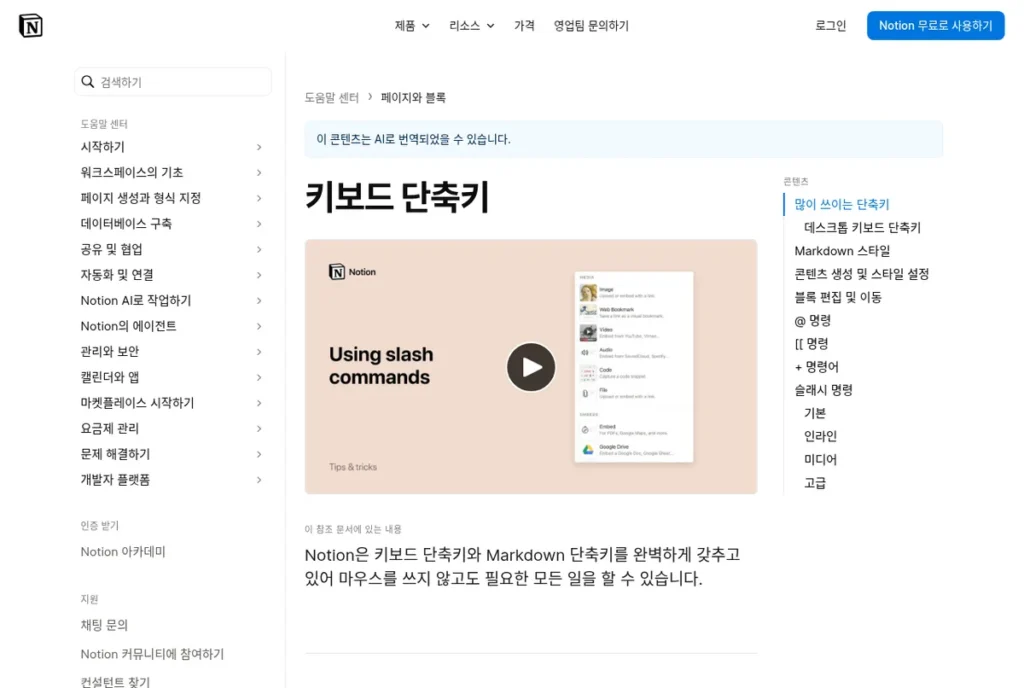Open 컨설턴트 찾기 link
The width and height of the screenshot is (1024, 688).
click(x=115, y=681)
